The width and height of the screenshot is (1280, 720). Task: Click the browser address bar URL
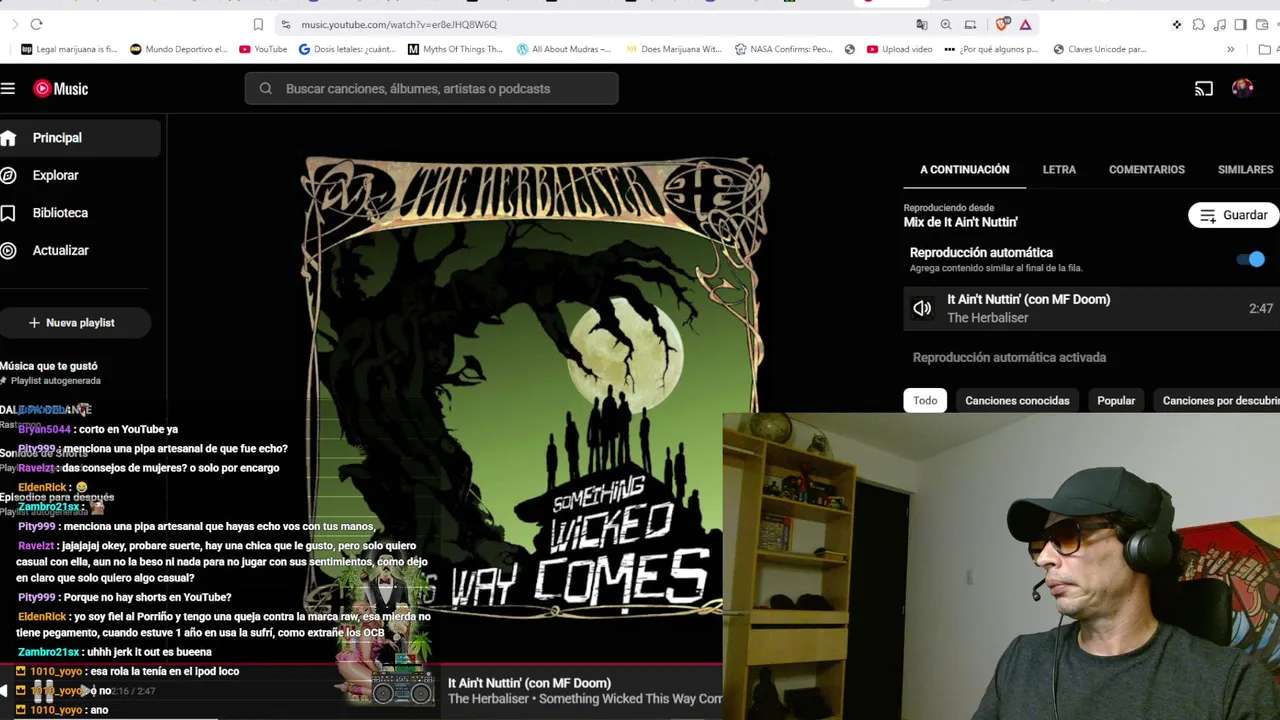pos(399,24)
